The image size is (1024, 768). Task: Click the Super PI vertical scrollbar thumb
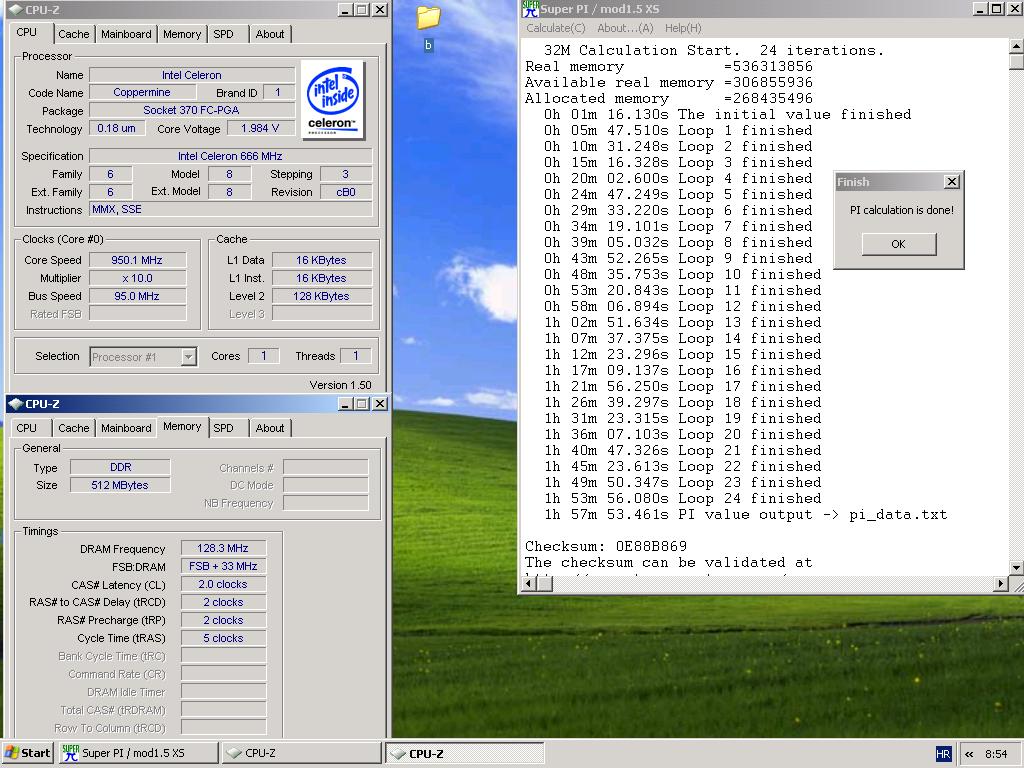[1016, 61]
